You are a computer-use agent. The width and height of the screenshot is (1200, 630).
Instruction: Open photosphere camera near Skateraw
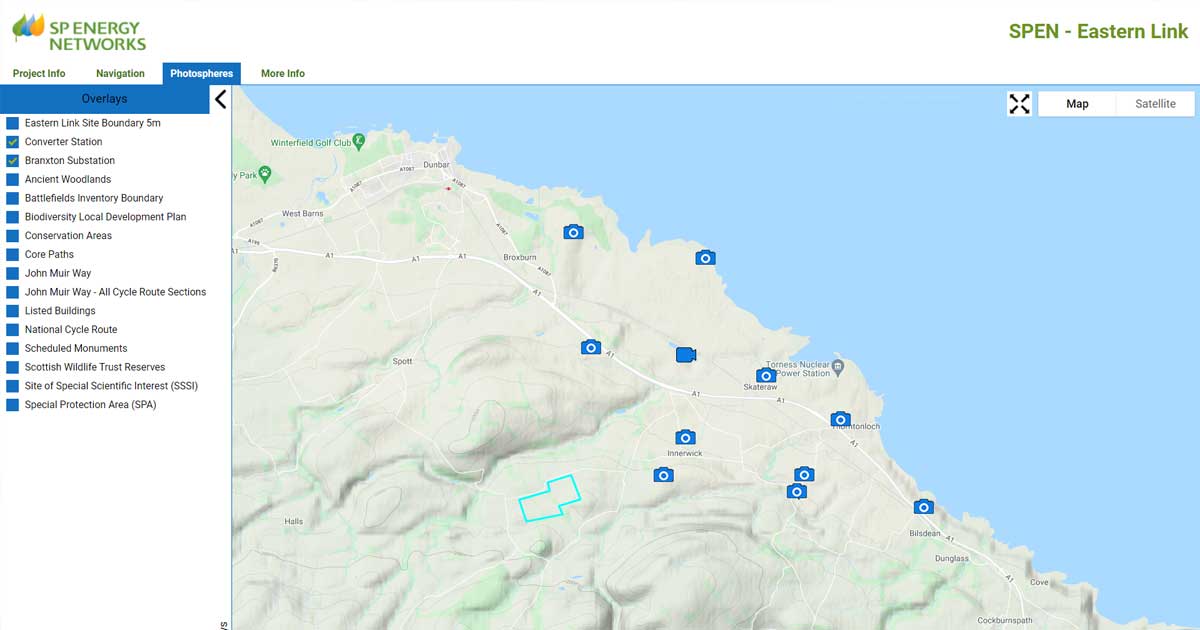click(x=766, y=375)
